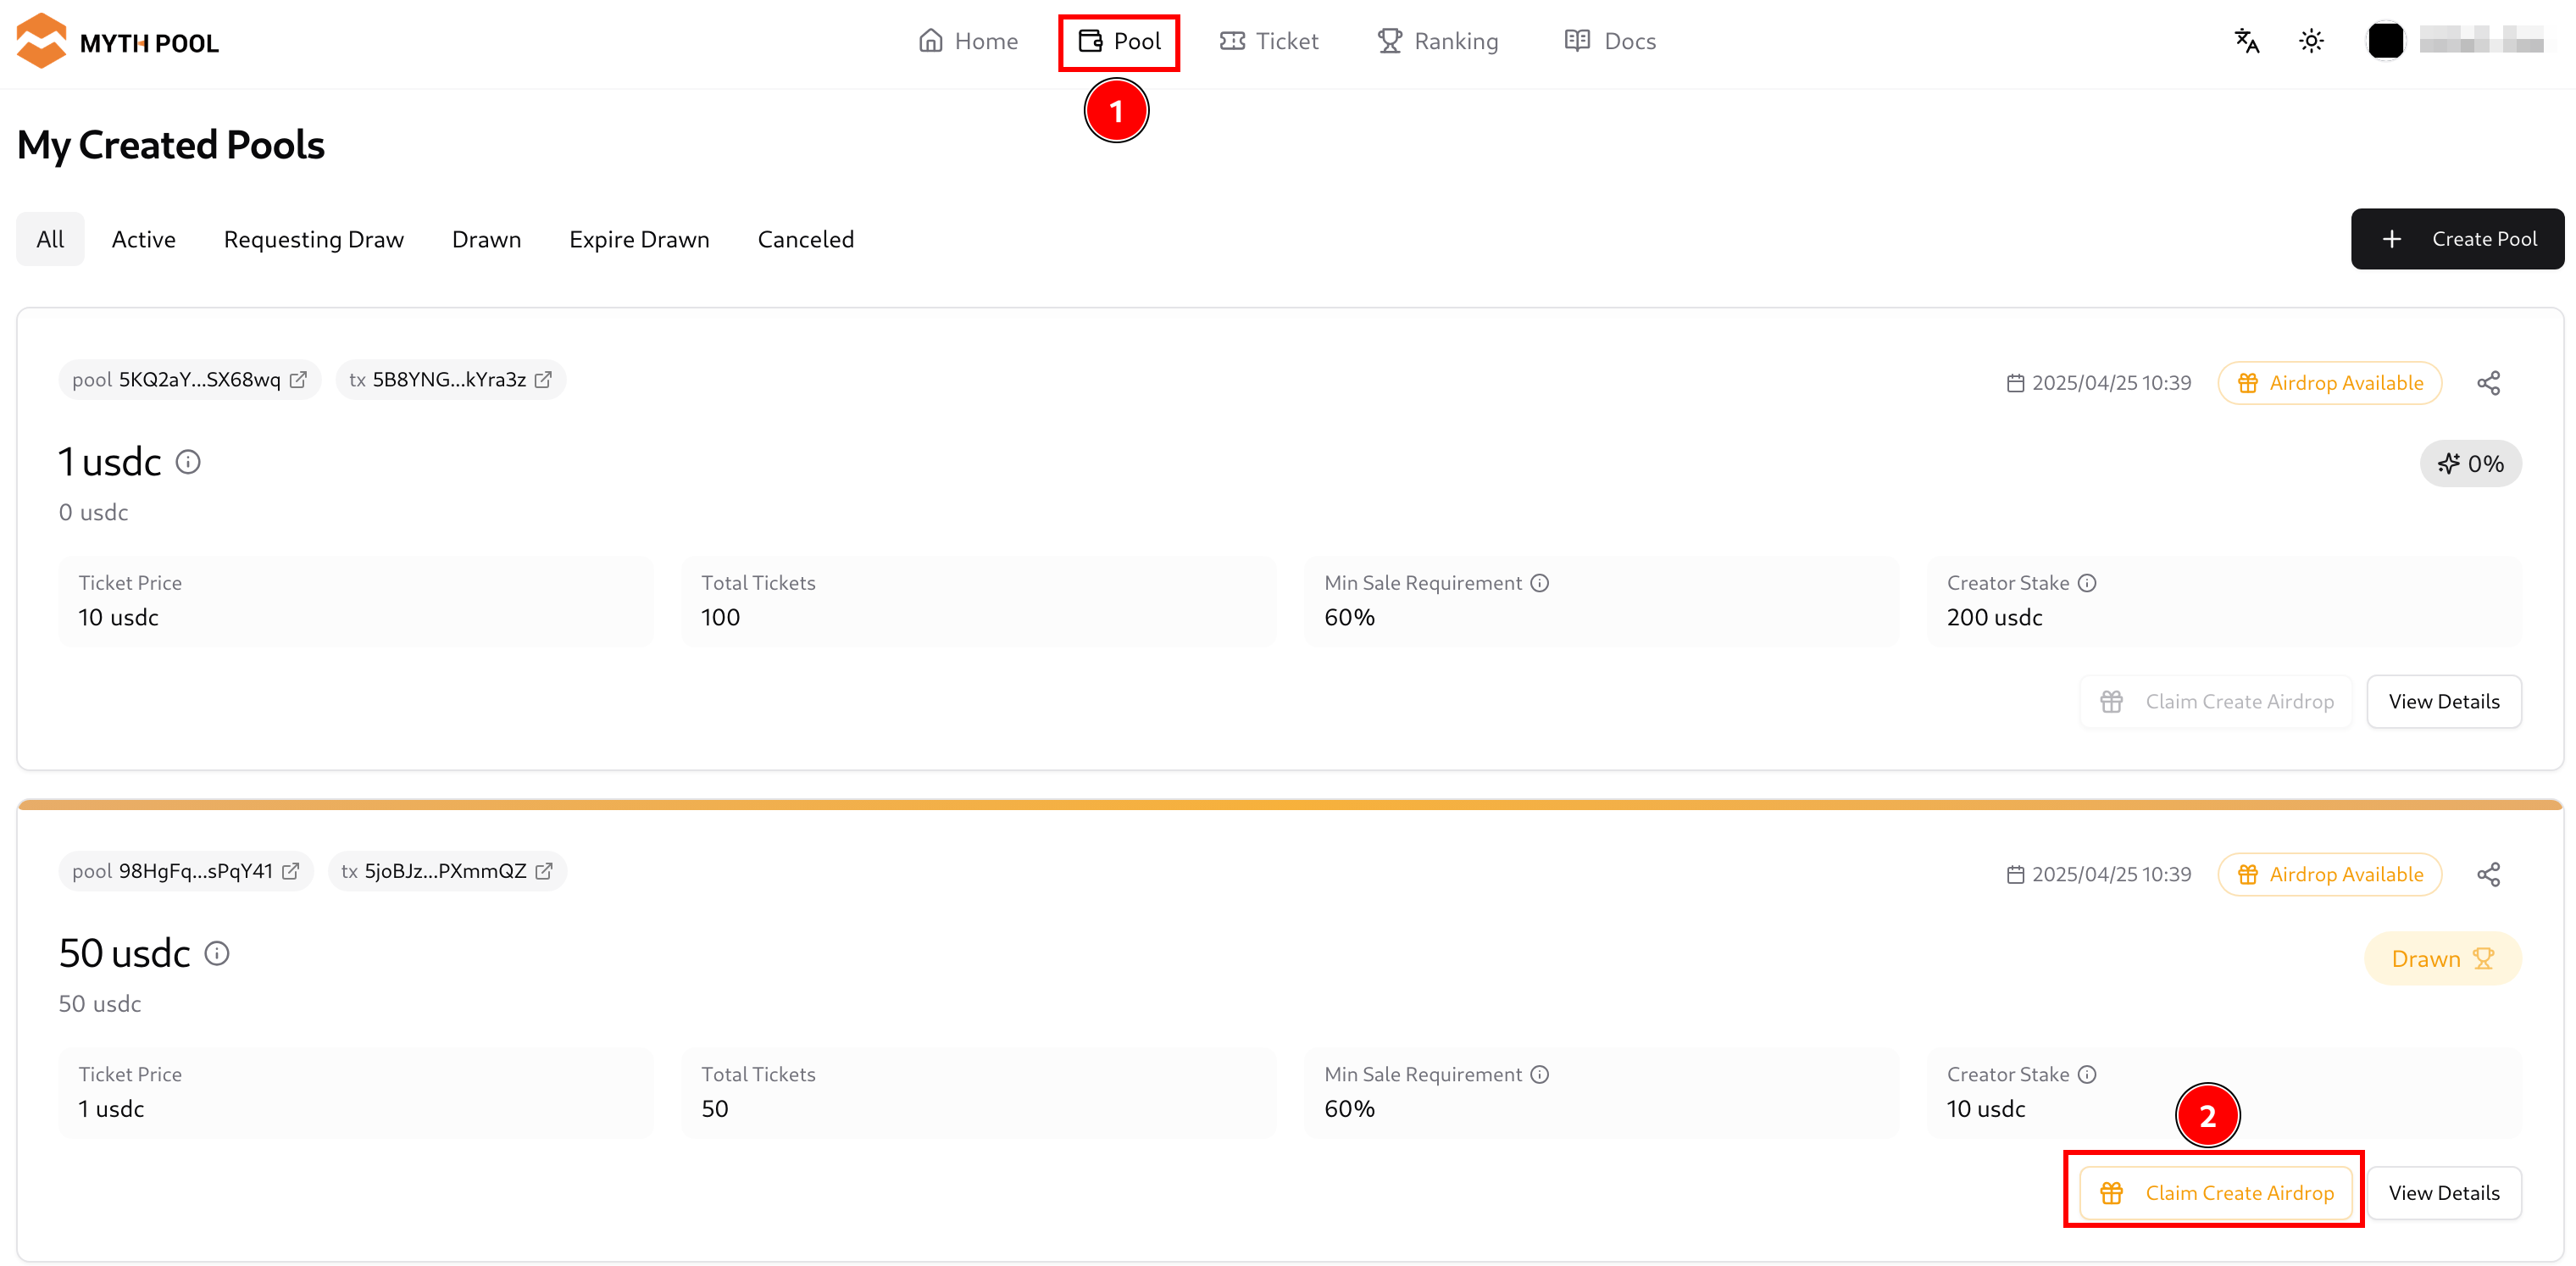This screenshot has width=2576, height=1266.
Task: Click the Drawn trophy status badge
Action: click(x=2442, y=959)
